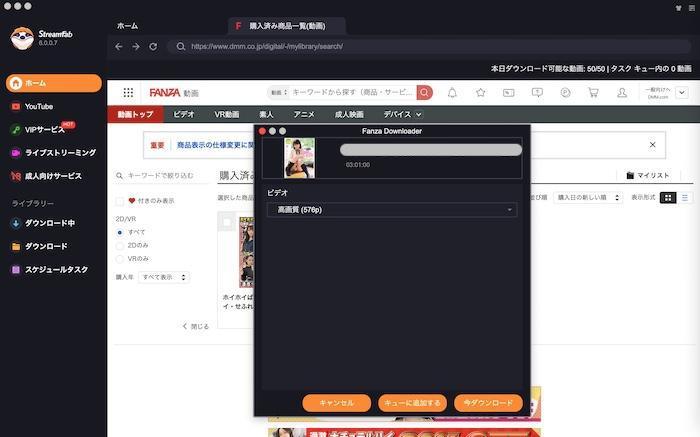The width and height of the screenshot is (700, 437).
Task: Open the 商品表示の仕様変更 notice link
Action: [x=216, y=145]
